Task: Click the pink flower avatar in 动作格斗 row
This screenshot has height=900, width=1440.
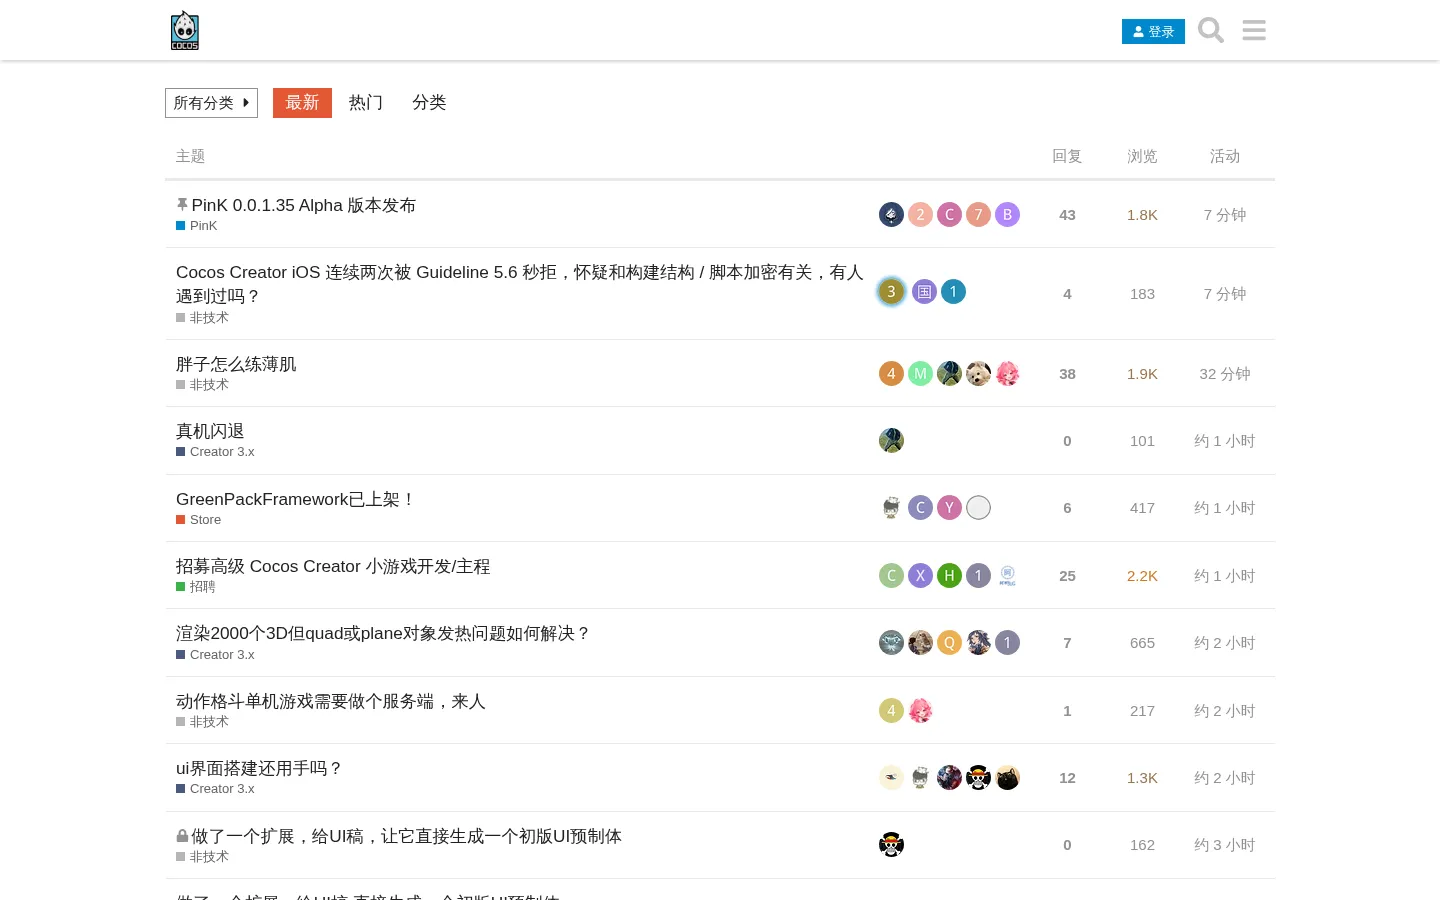Action: click(x=920, y=710)
